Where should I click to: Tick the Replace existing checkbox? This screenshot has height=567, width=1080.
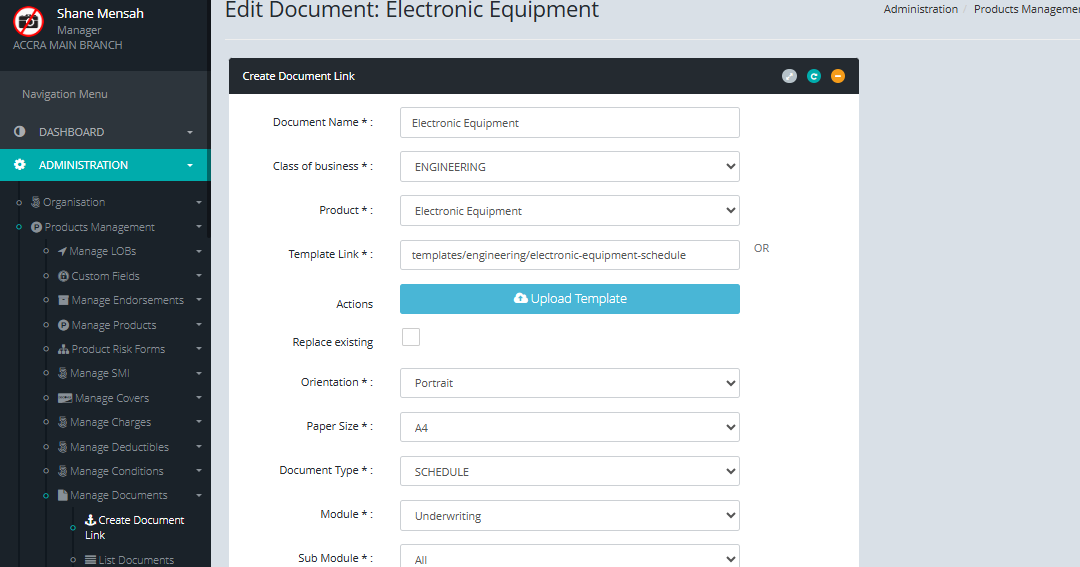[411, 337]
